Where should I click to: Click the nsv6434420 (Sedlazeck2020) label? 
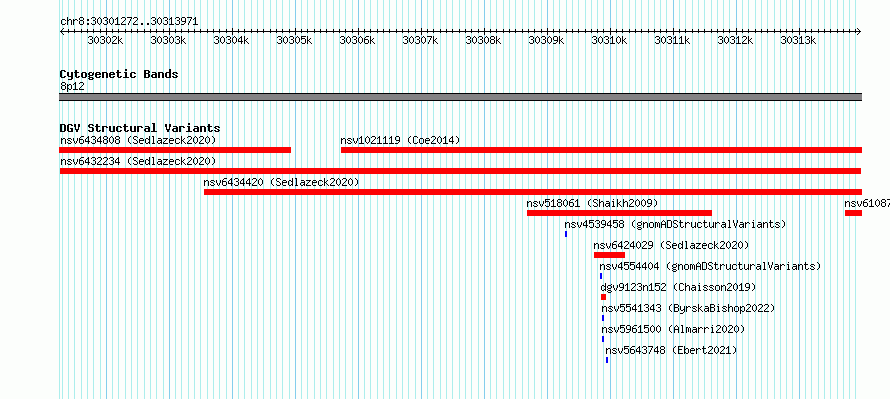point(281,182)
